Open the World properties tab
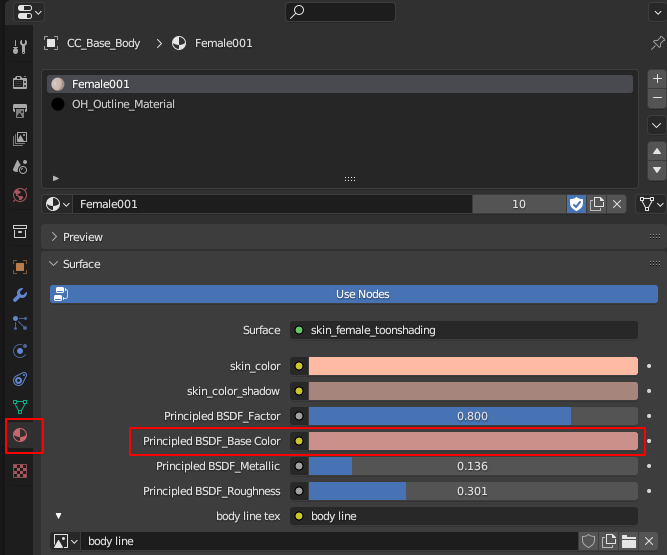This screenshot has width=667, height=555. click(20, 195)
